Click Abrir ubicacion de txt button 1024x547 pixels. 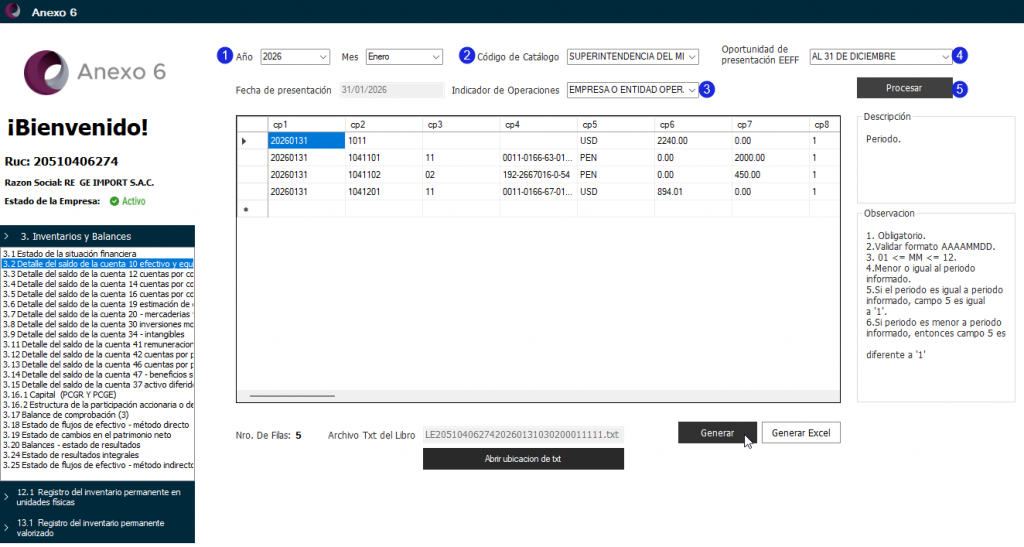tap(523, 459)
